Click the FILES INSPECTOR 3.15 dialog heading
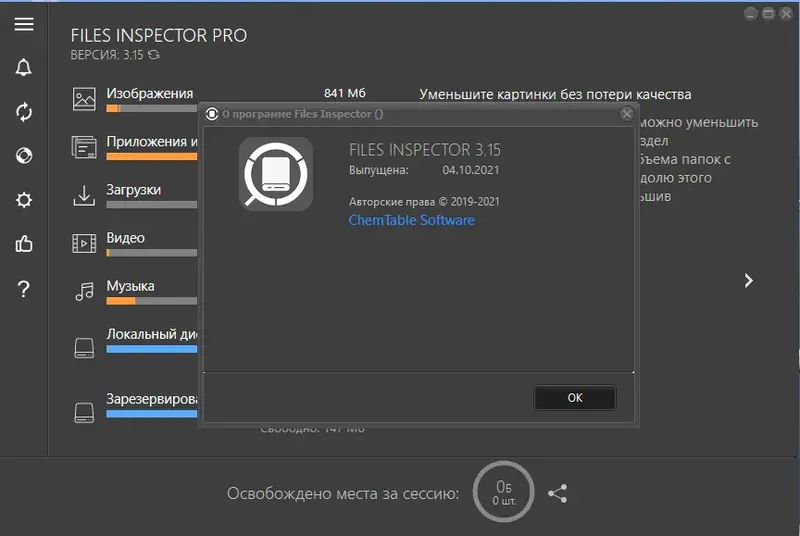This screenshot has width=800, height=536. pos(425,149)
